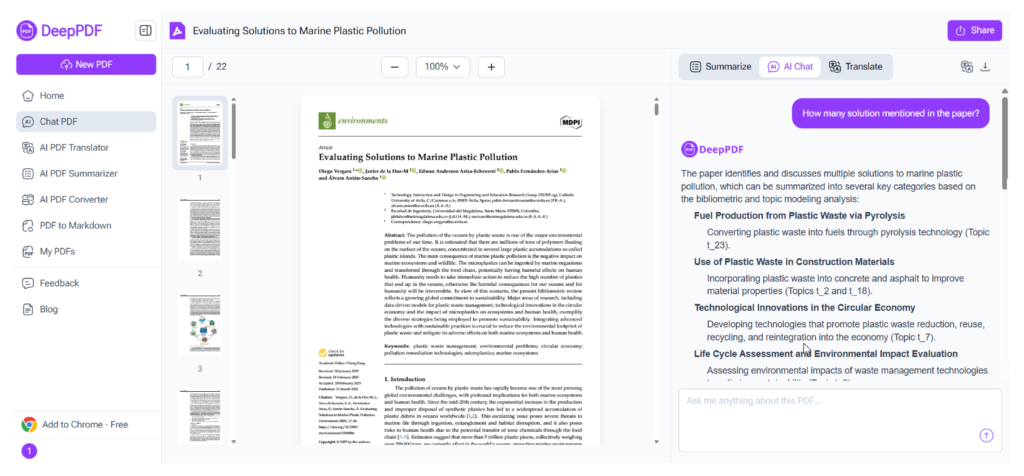Zoom in with the plus button
The width and height of the screenshot is (1024, 476).
coord(491,67)
